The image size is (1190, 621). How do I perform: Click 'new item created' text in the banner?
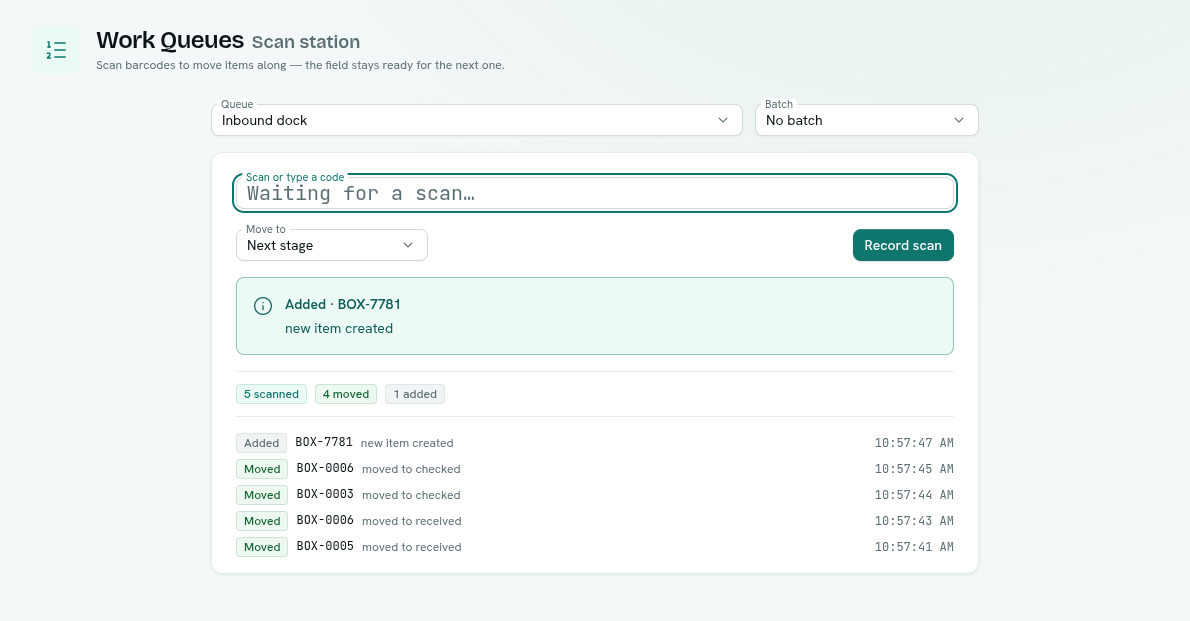(339, 329)
